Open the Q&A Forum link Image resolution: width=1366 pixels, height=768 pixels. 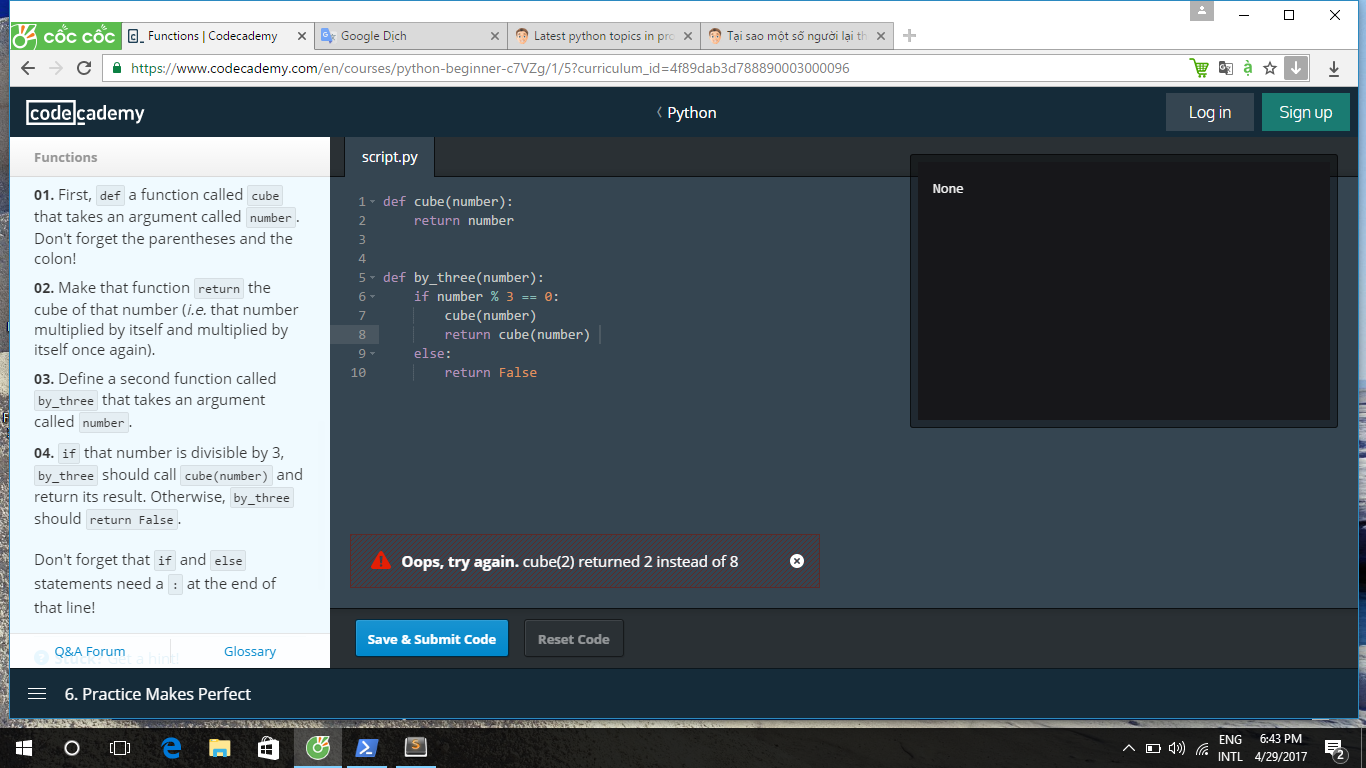pyautogui.click(x=90, y=651)
